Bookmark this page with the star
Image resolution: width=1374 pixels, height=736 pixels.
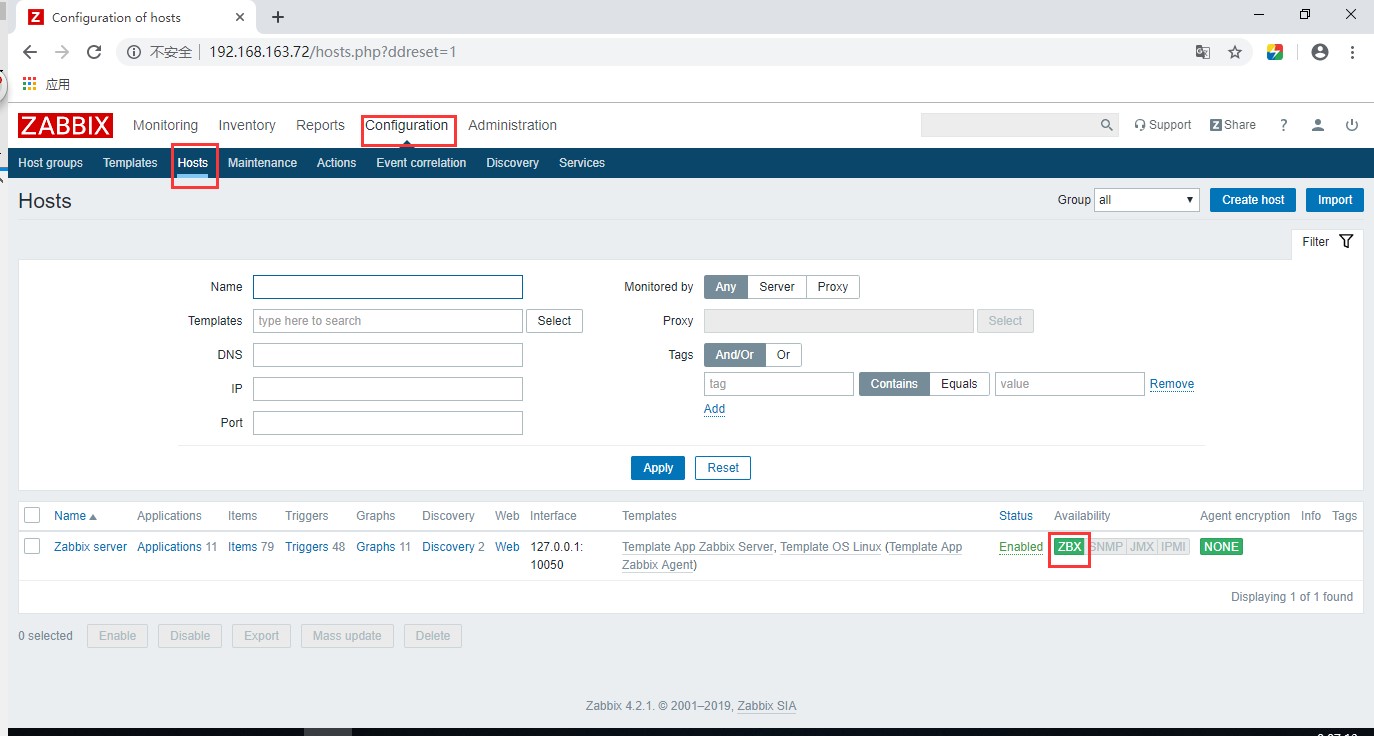click(1235, 52)
